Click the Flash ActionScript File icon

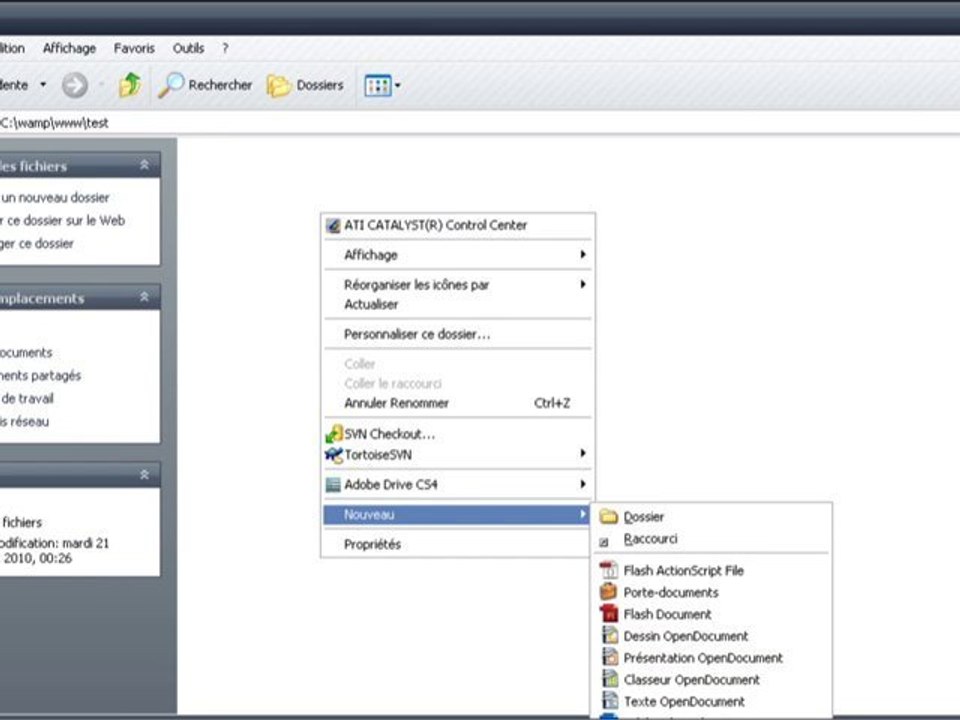(609, 570)
